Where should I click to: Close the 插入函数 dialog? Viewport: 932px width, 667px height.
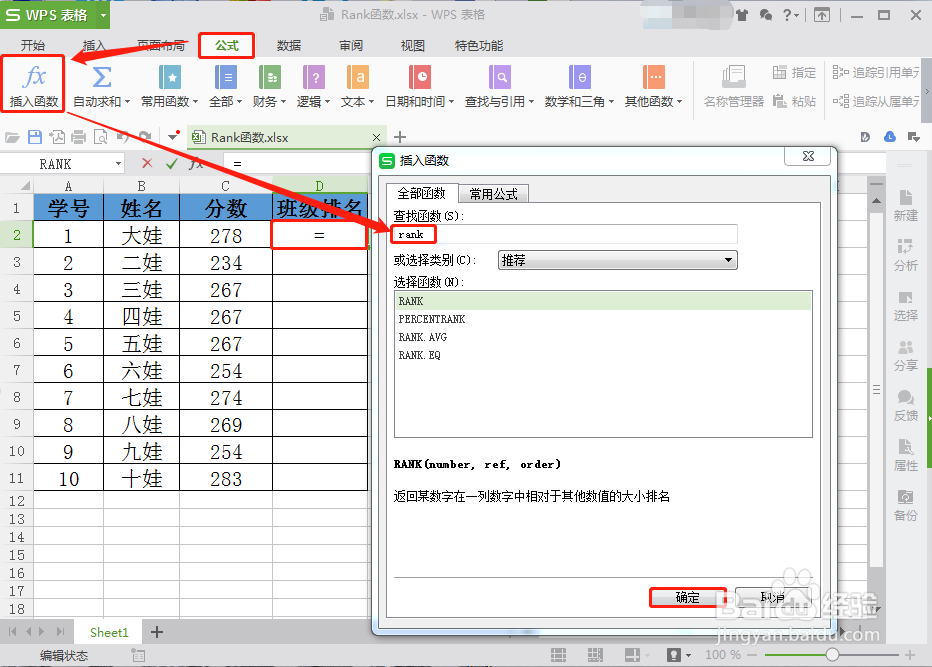[x=808, y=156]
